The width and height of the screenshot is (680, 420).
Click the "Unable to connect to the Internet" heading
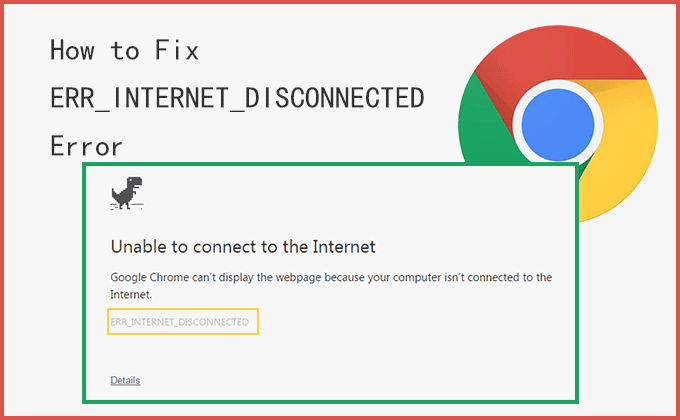[x=243, y=247]
